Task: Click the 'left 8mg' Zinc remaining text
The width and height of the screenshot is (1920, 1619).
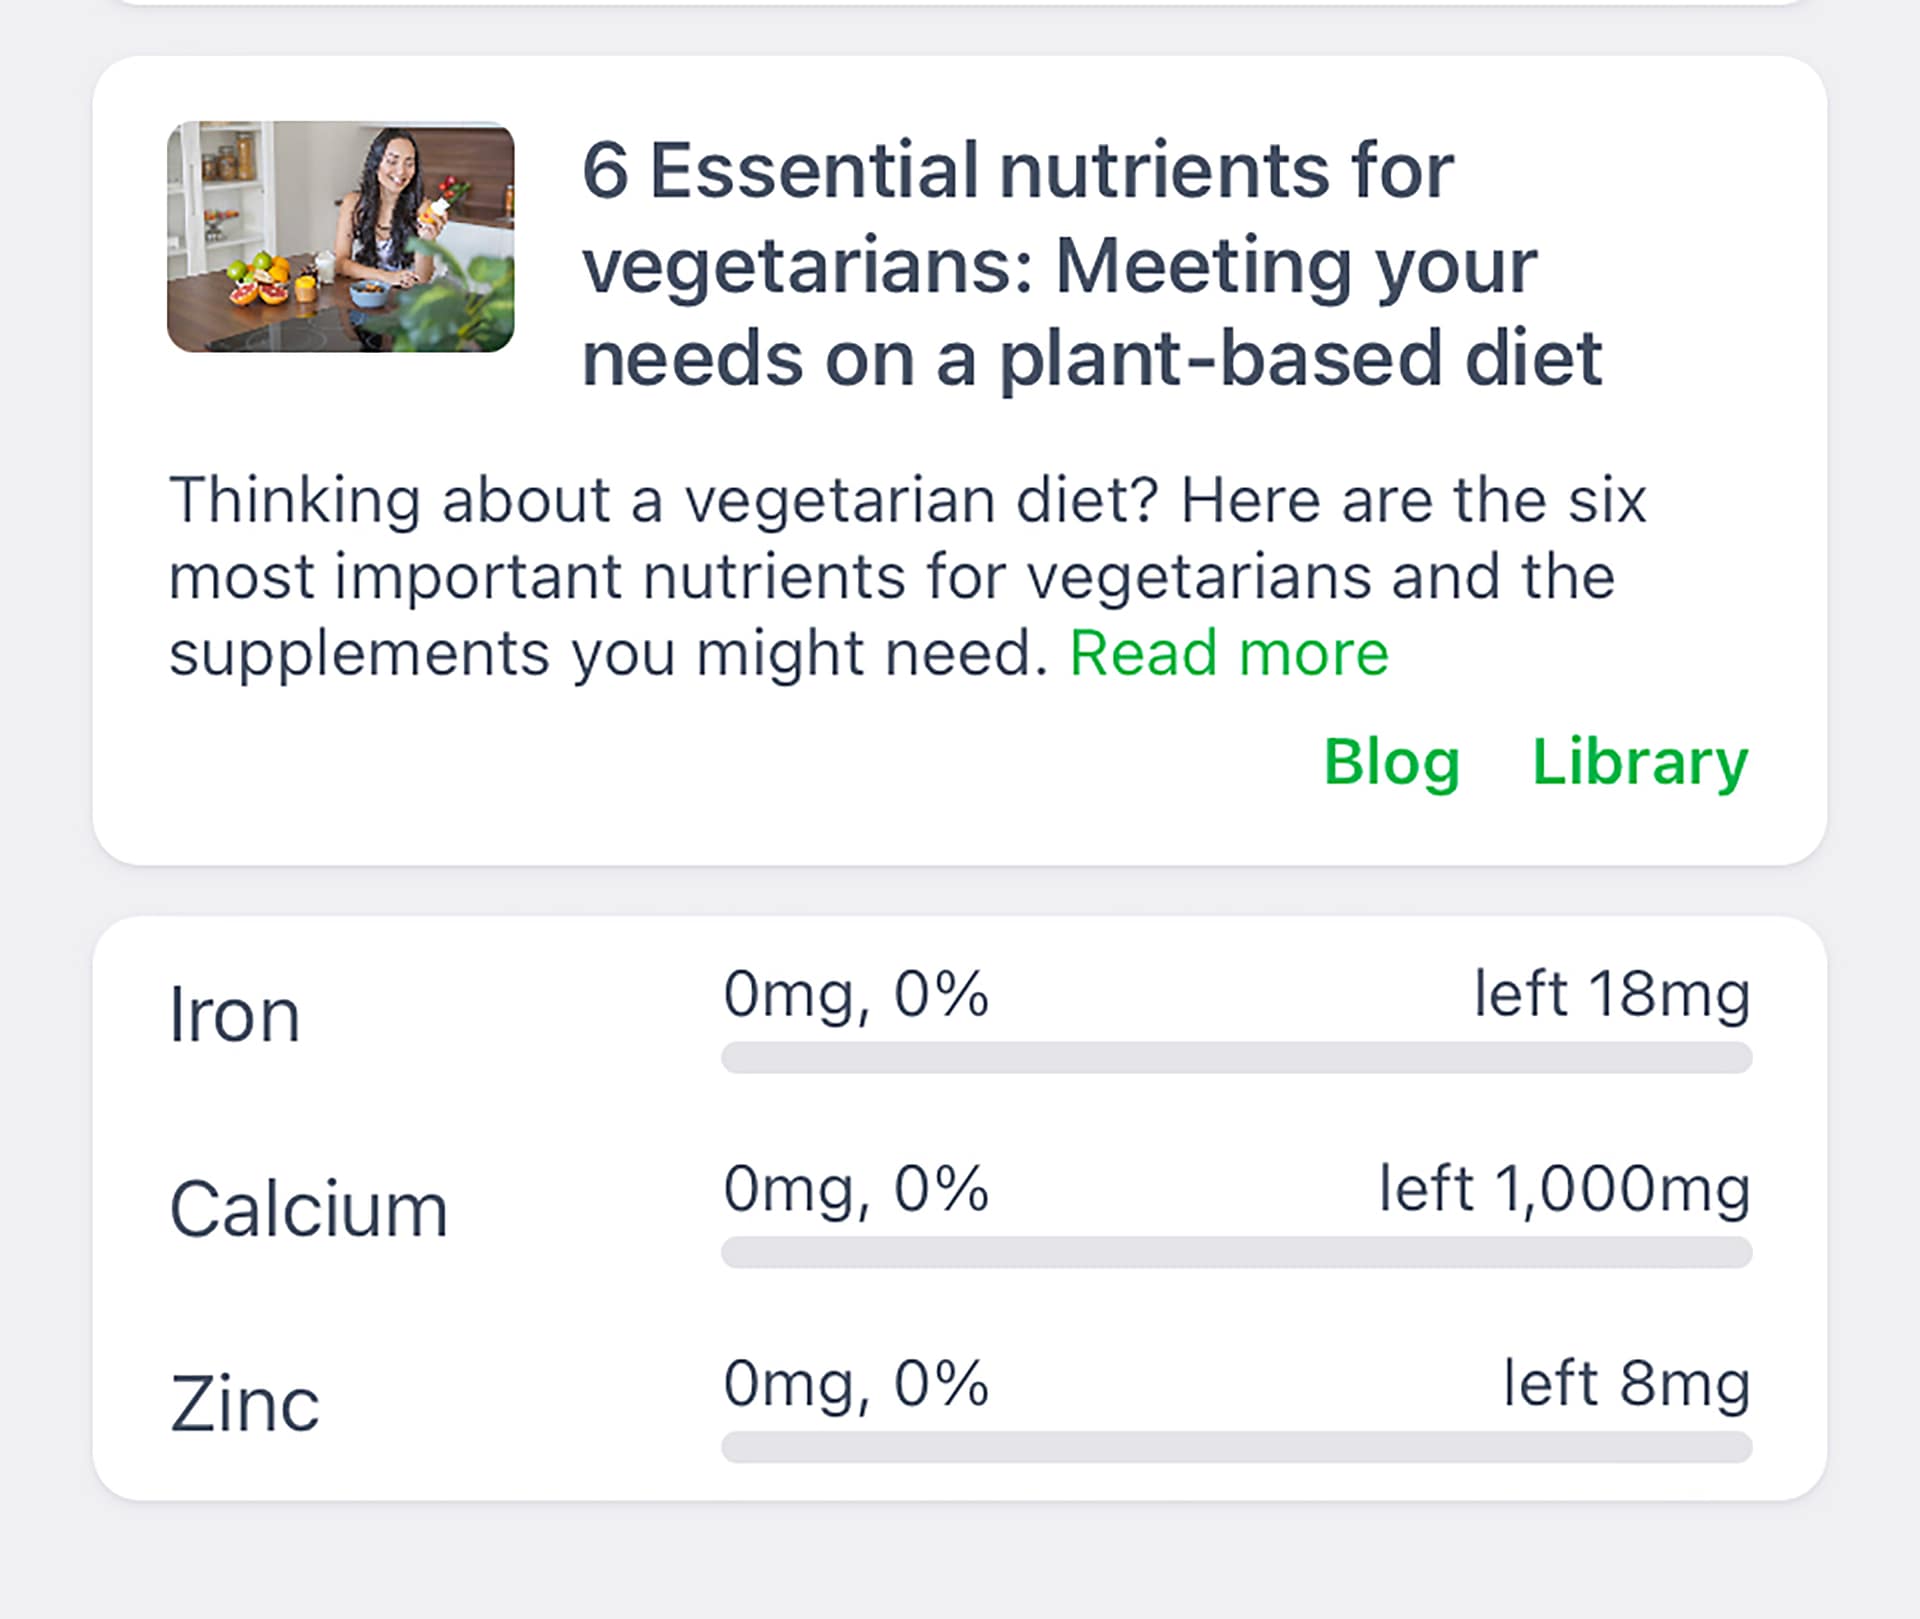Action: (1627, 1384)
